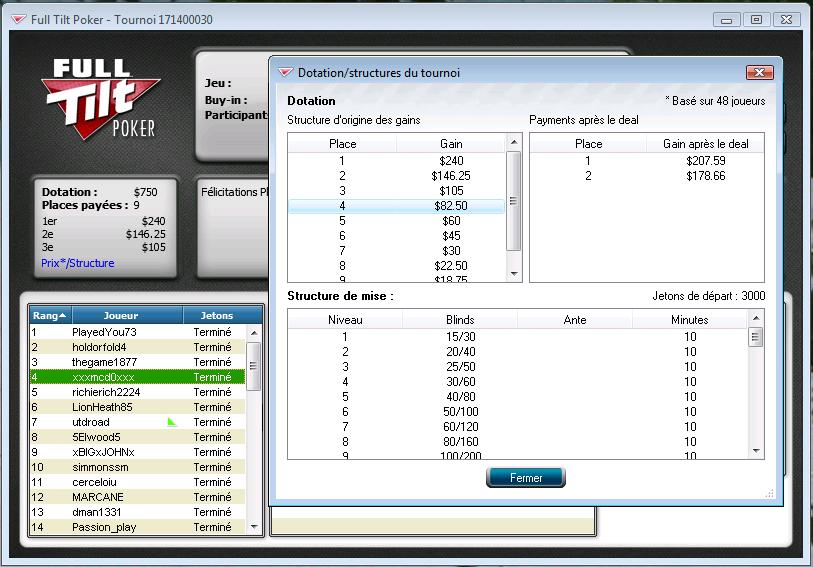Screen dimensions: 813x567
Task: Sort player list by Jetons header
Action: coord(222,315)
